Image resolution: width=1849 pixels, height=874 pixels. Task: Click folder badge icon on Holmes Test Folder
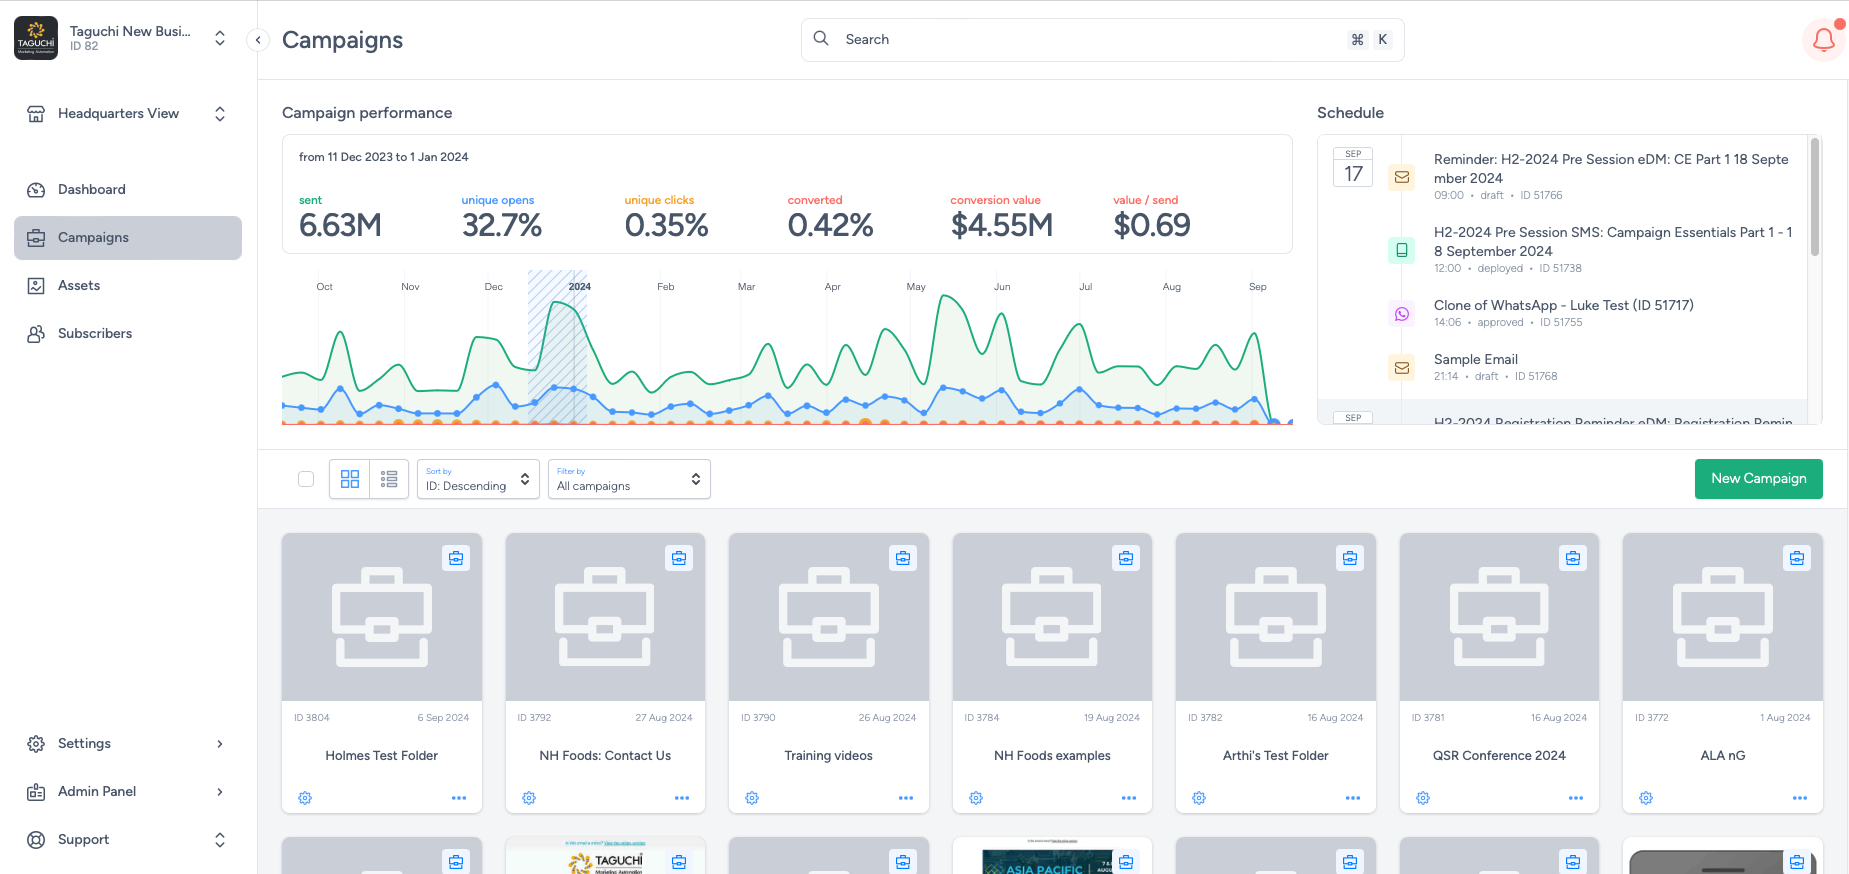pyautogui.click(x=456, y=558)
